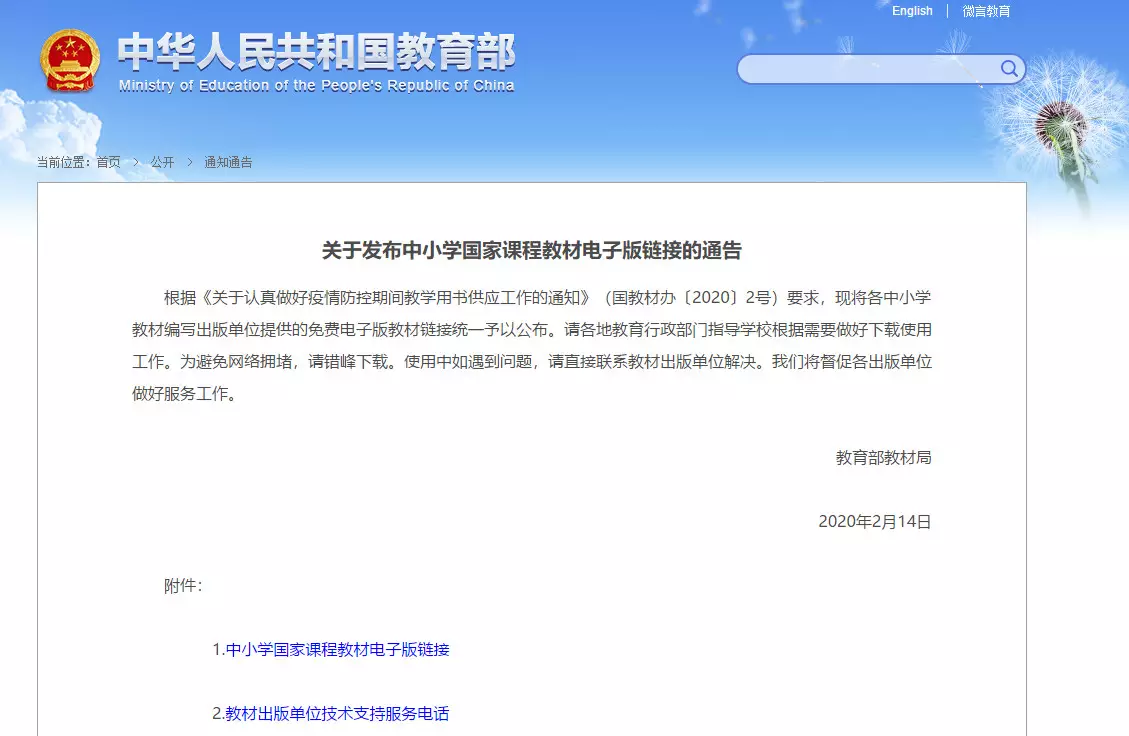The width and height of the screenshot is (1129, 736).
Task: Open attachment 中小学国家课程教材电子版链接
Action: (x=337, y=650)
